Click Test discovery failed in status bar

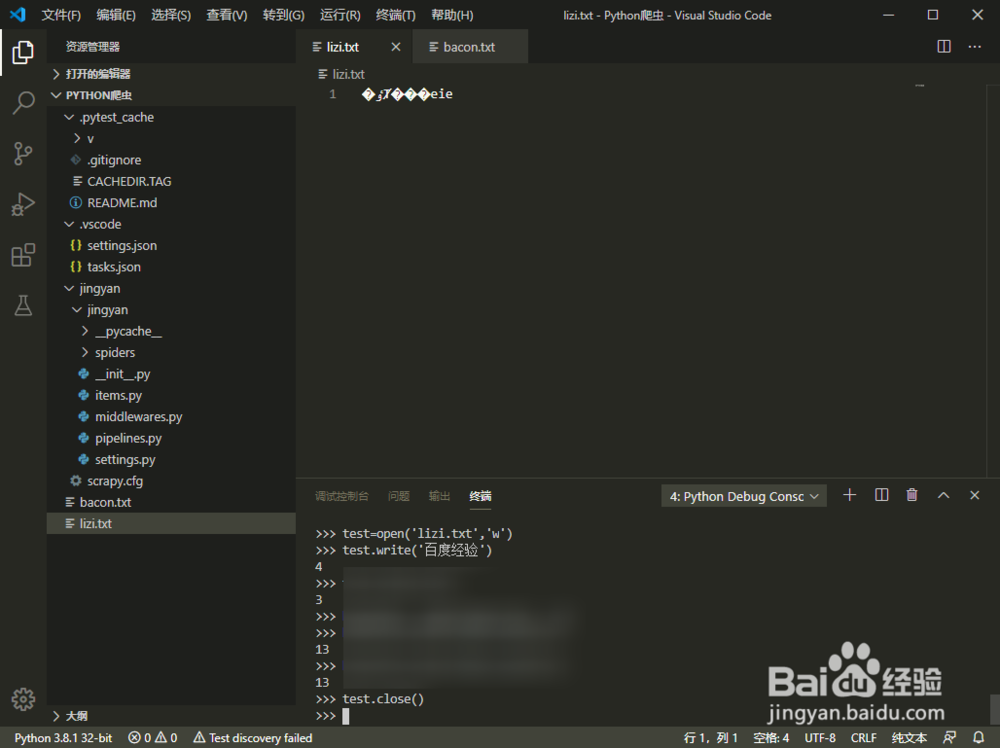(x=252, y=737)
